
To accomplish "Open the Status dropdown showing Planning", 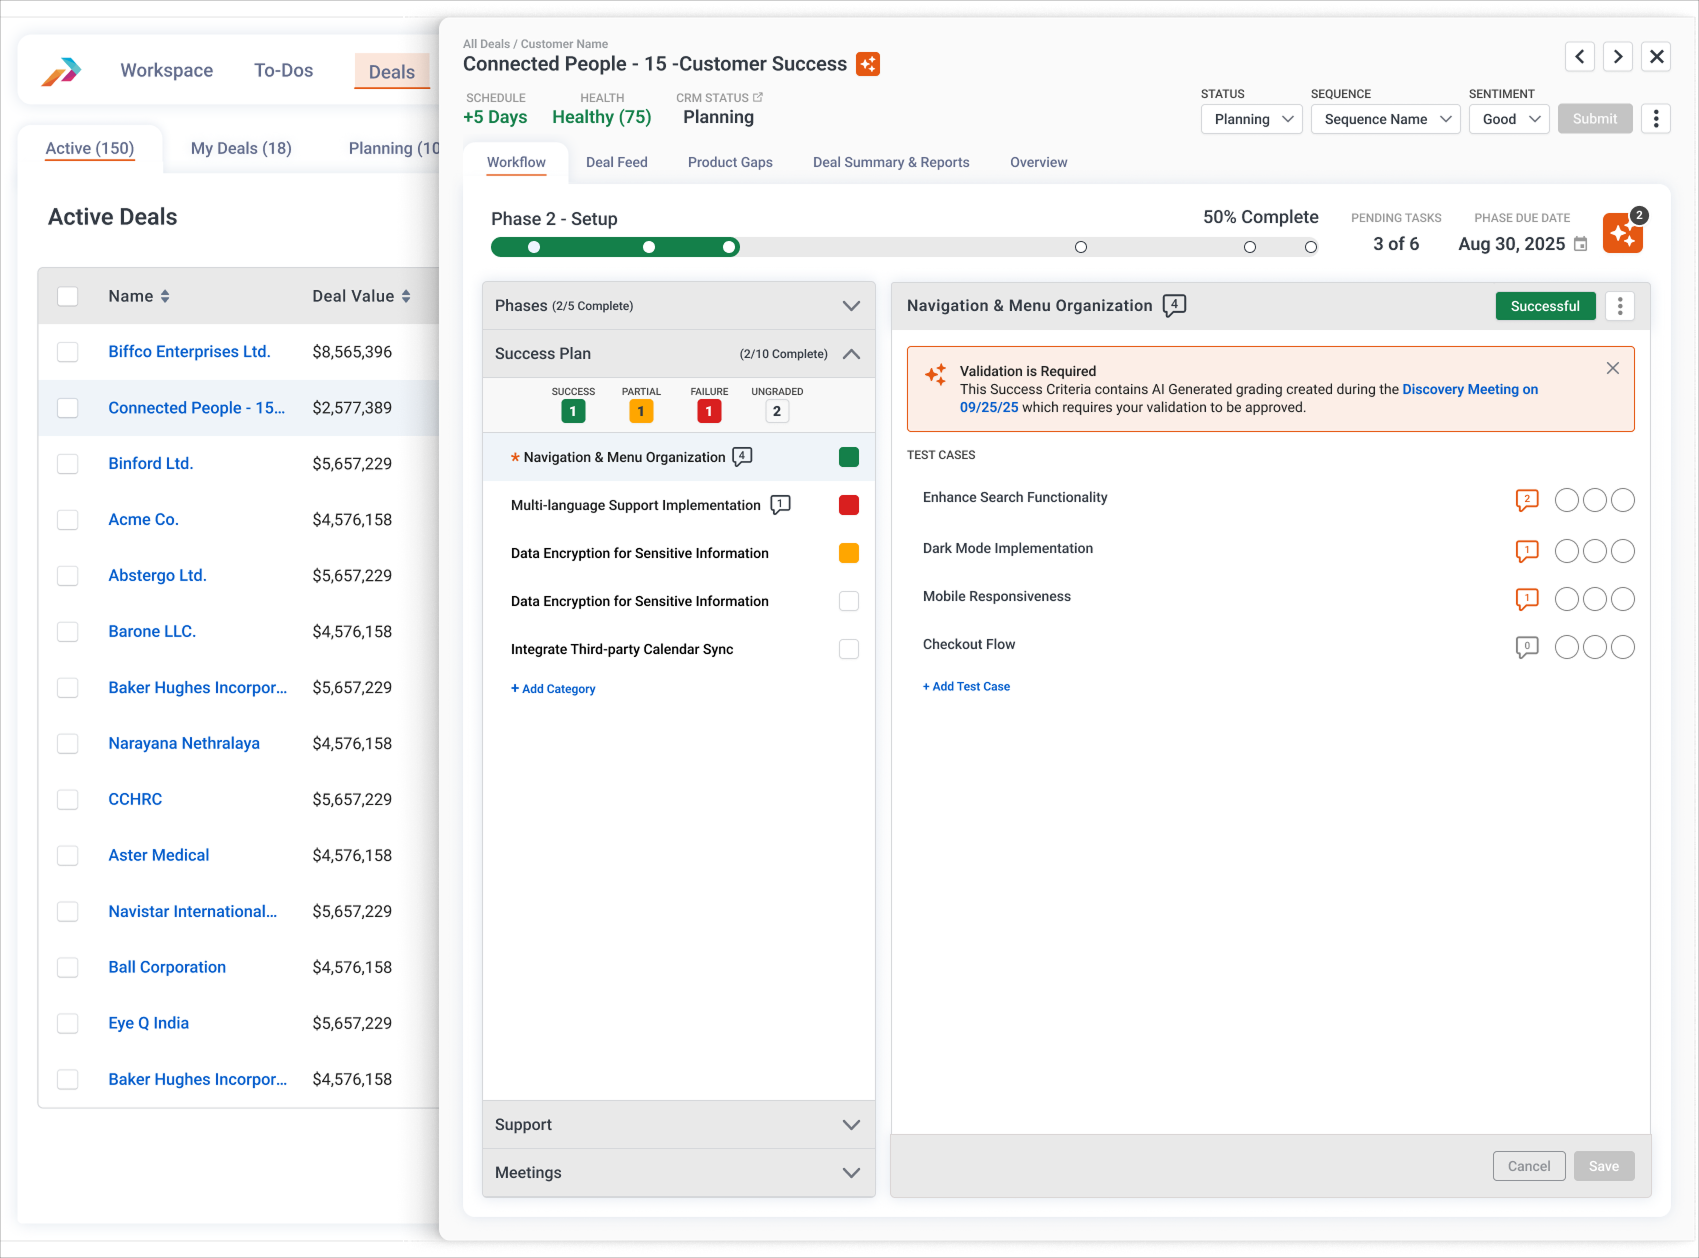I will click(x=1251, y=119).
